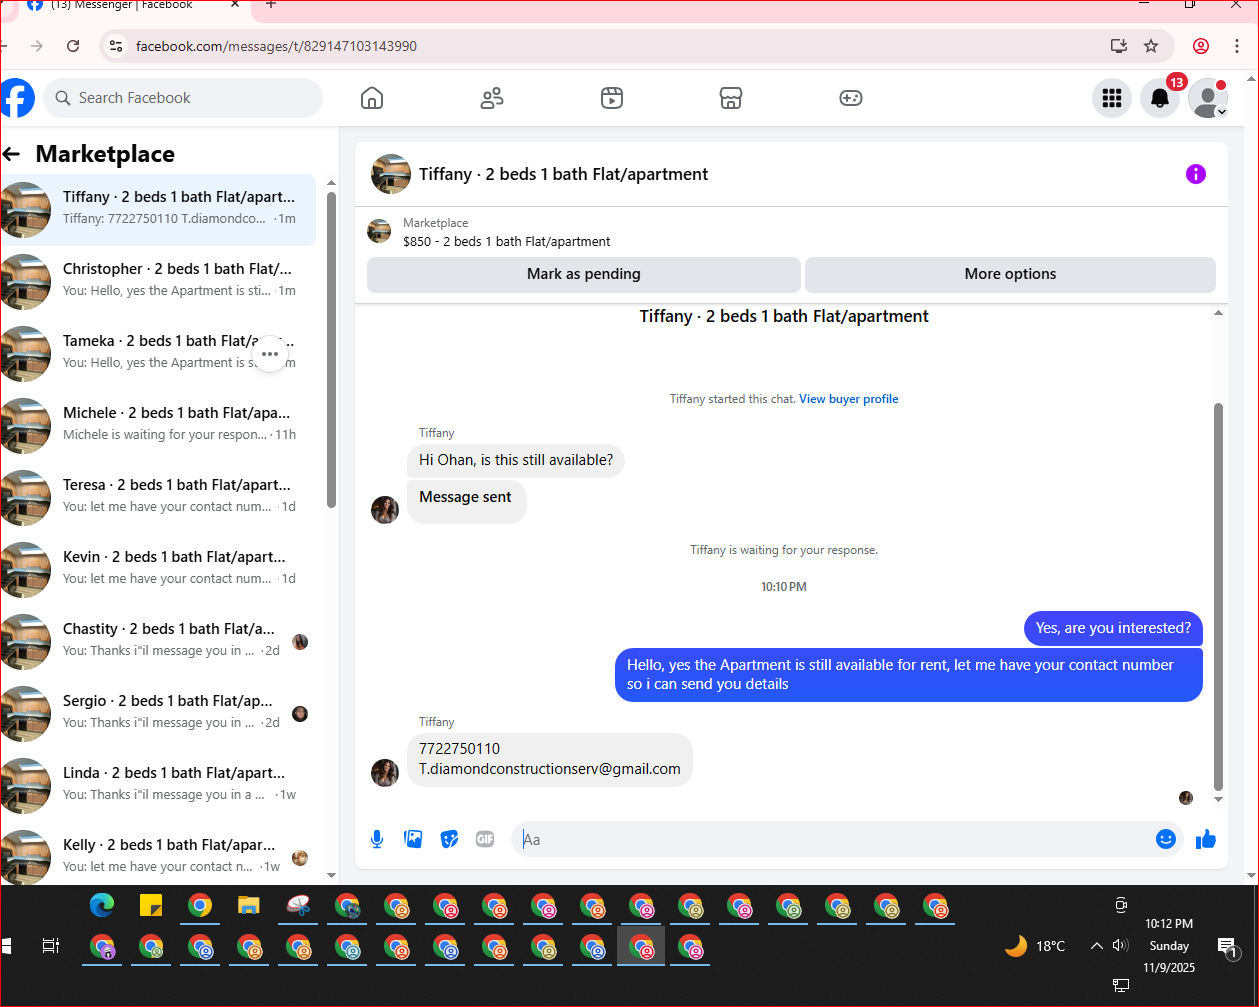Click the taskbar volume speaker icon

(x=1120, y=946)
